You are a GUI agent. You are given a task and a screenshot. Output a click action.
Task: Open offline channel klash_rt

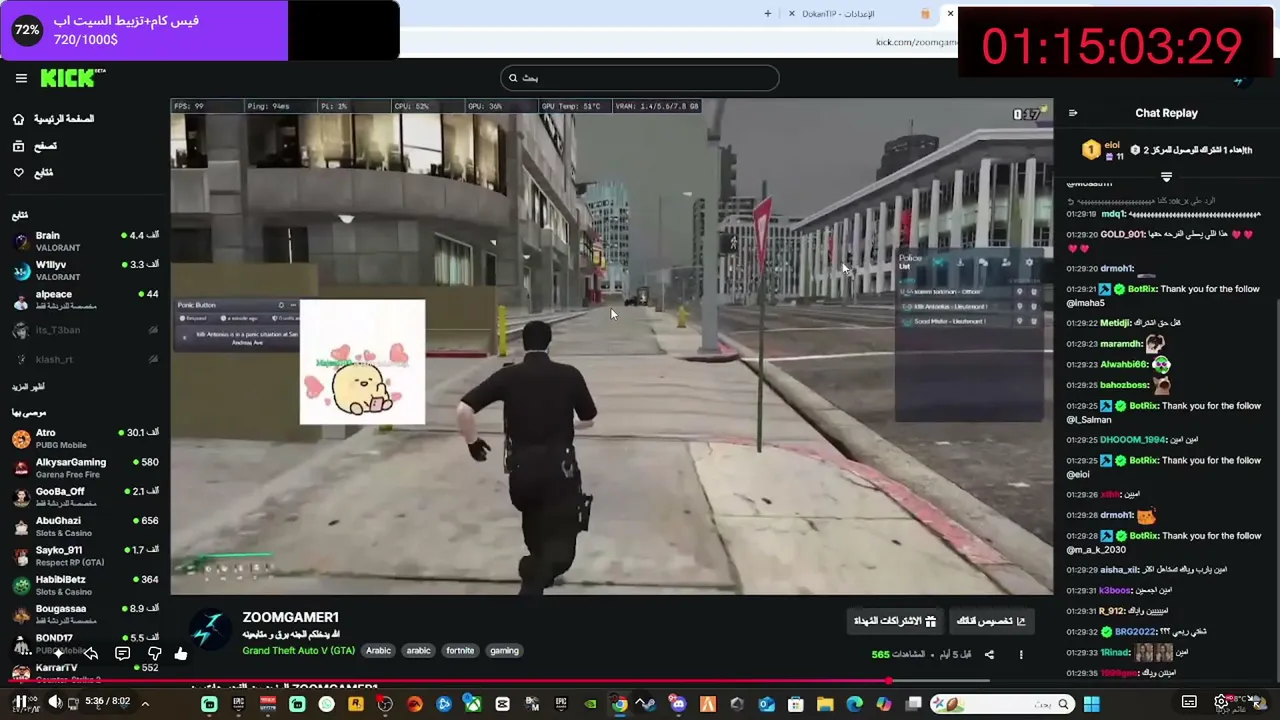[x=85, y=359]
